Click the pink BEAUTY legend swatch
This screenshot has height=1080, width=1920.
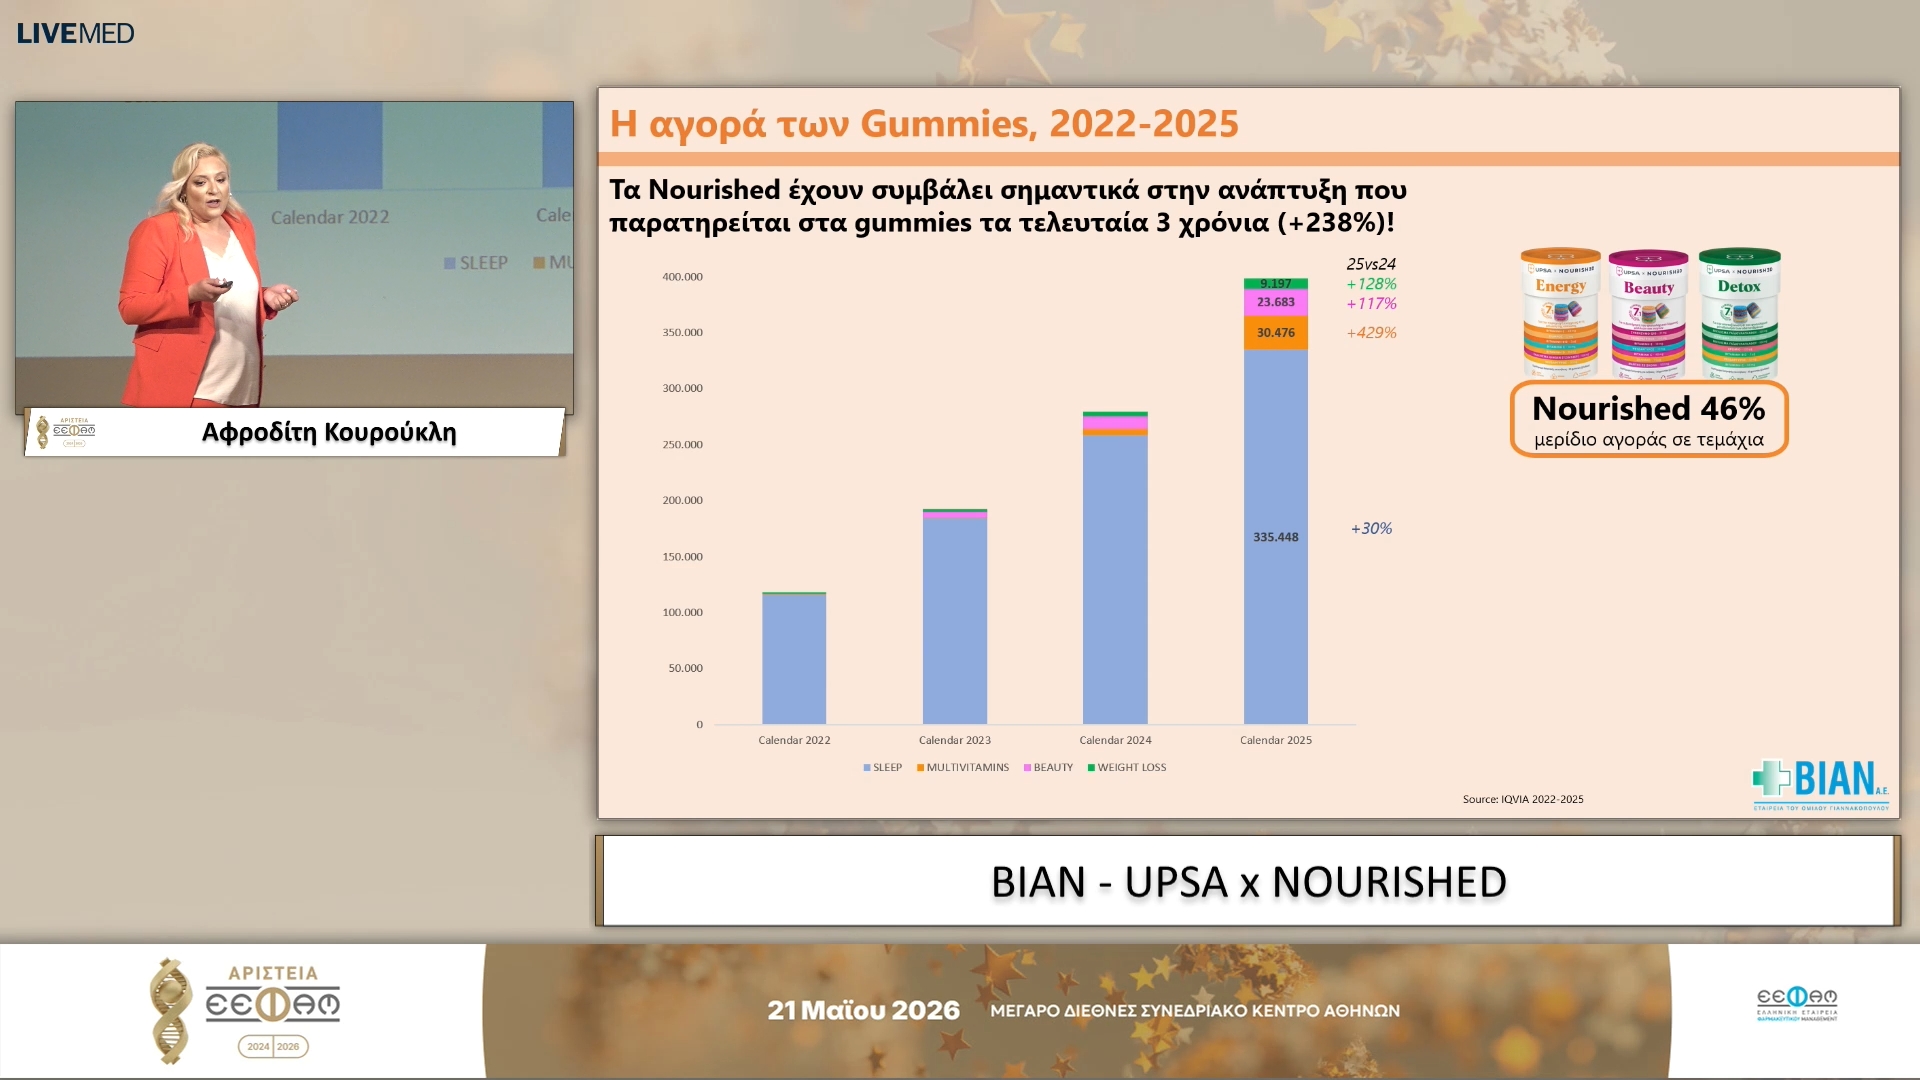[x=1027, y=768]
